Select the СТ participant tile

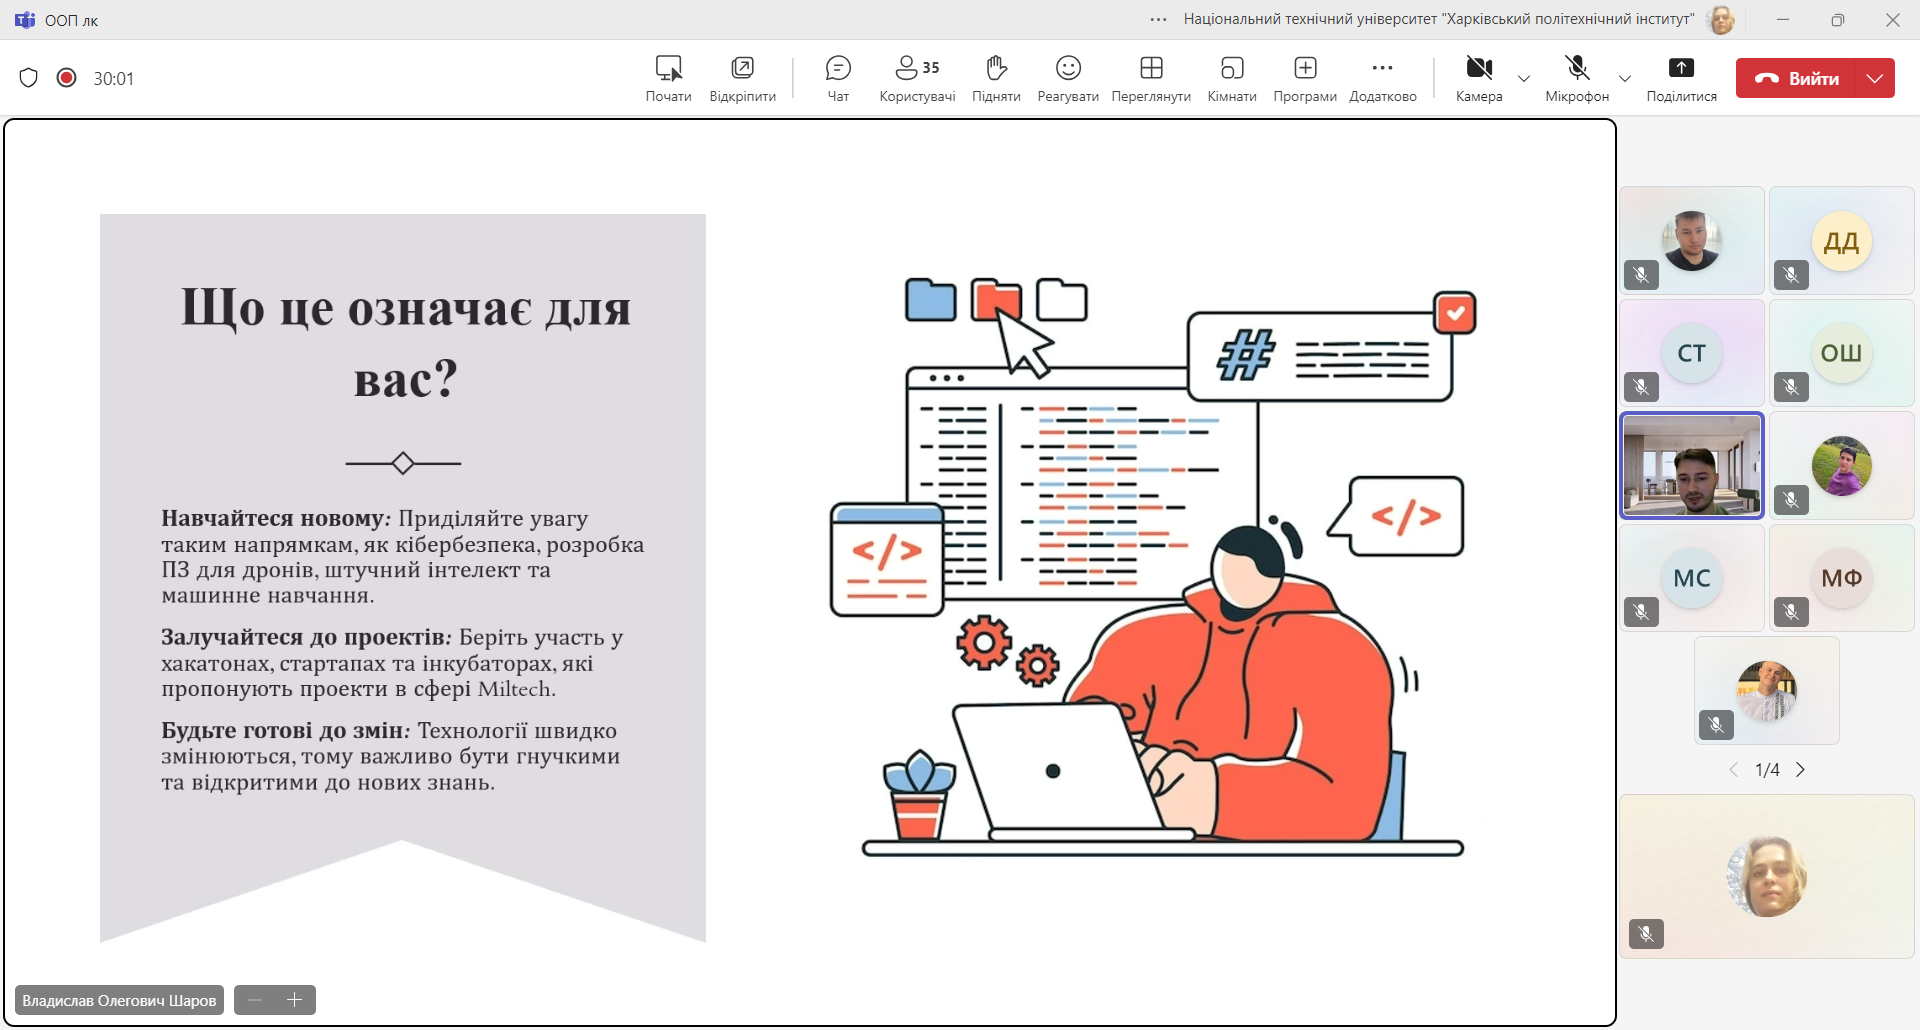point(1692,353)
